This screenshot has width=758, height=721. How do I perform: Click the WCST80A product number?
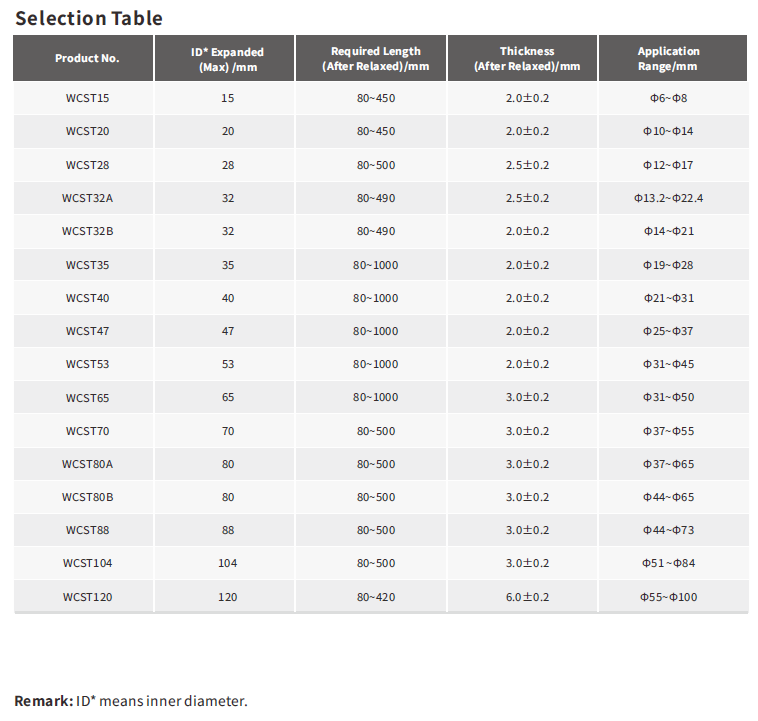pyautogui.click(x=87, y=464)
